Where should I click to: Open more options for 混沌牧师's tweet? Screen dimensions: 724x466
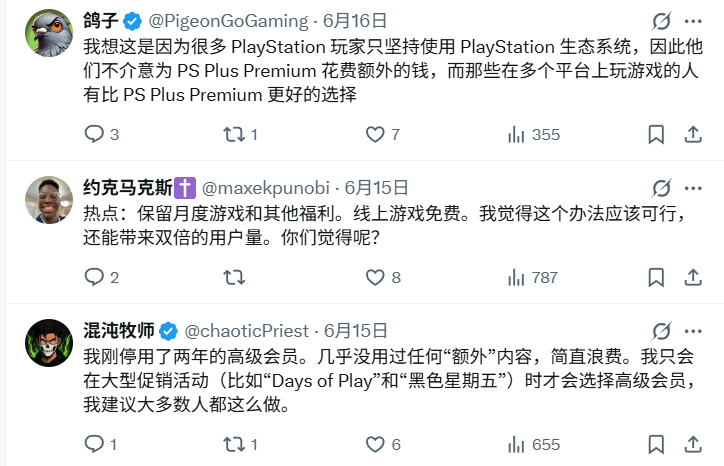point(692,331)
